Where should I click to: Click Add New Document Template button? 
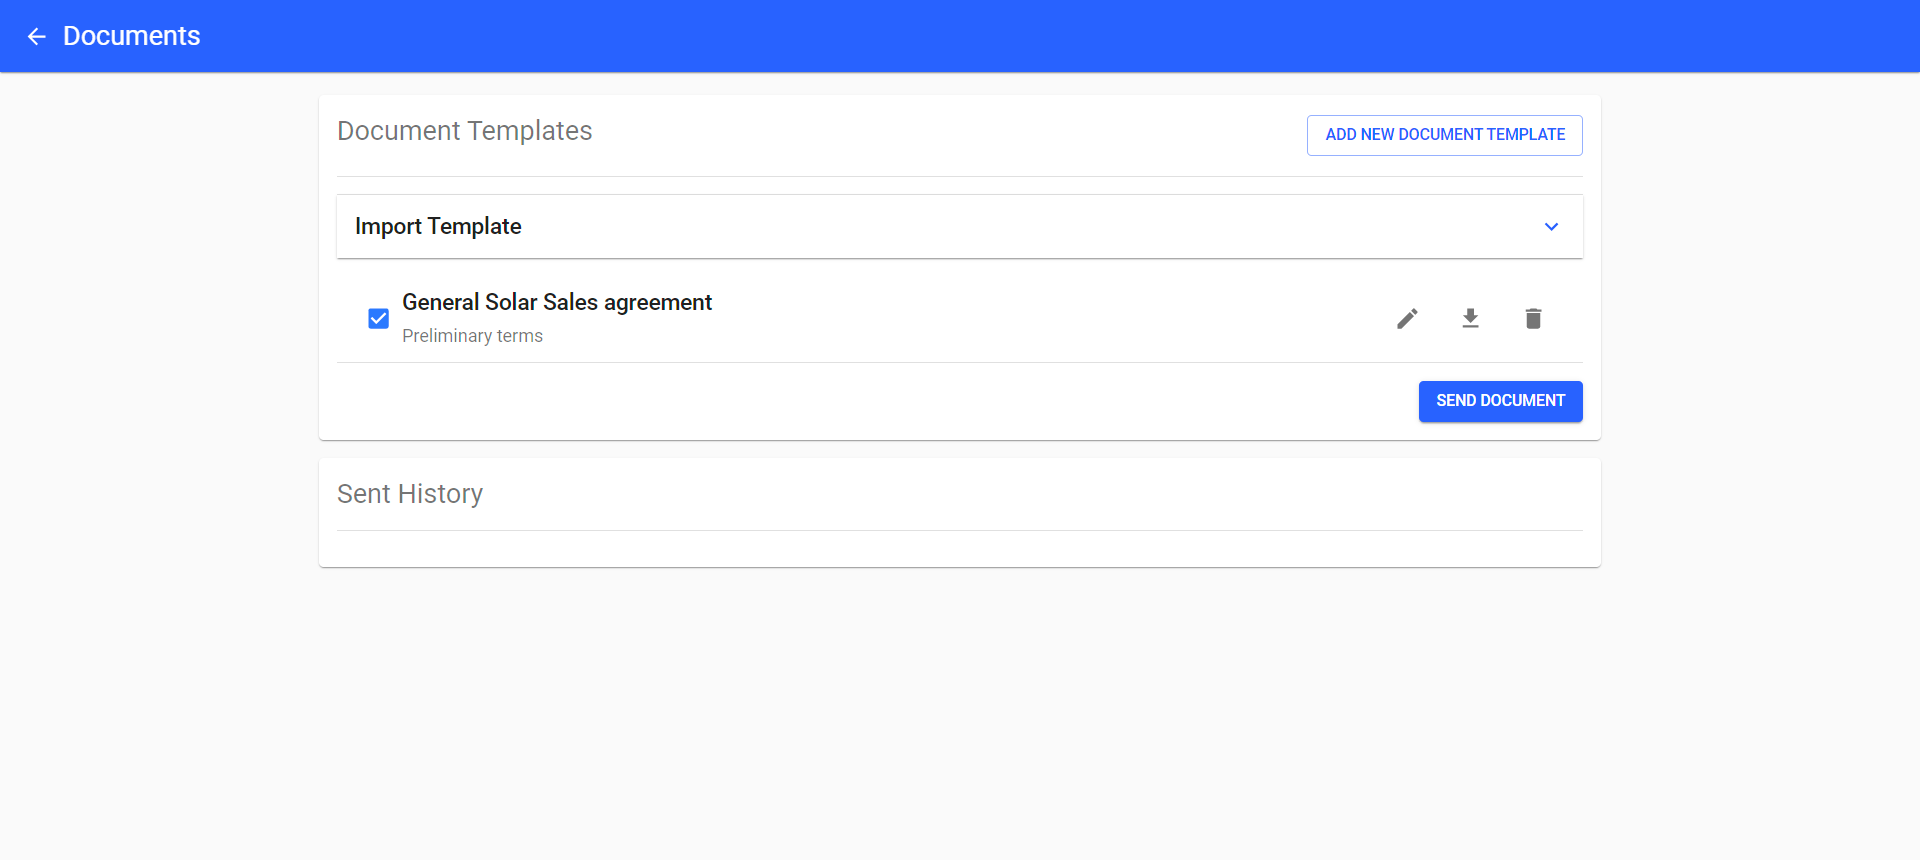1444,135
